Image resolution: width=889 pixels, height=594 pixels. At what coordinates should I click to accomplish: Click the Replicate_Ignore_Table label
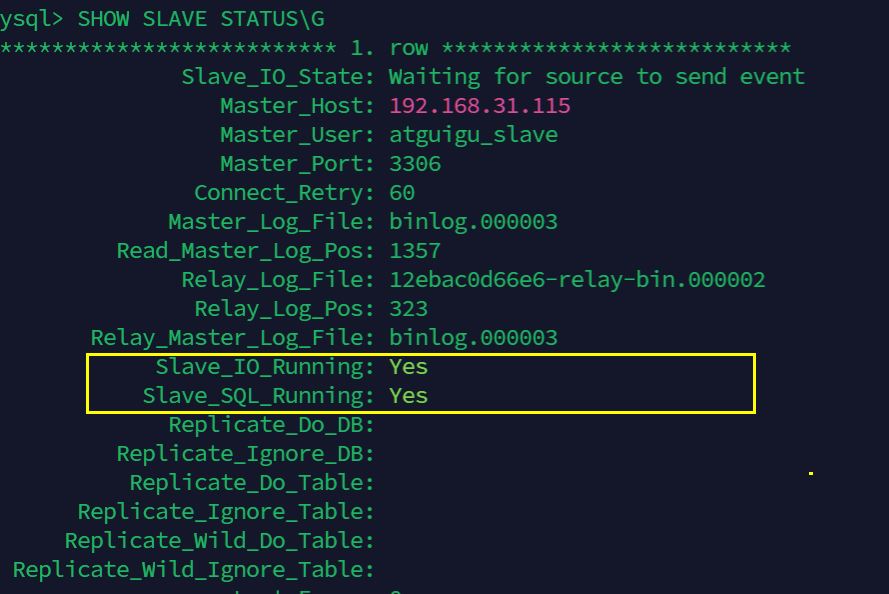click(226, 511)
